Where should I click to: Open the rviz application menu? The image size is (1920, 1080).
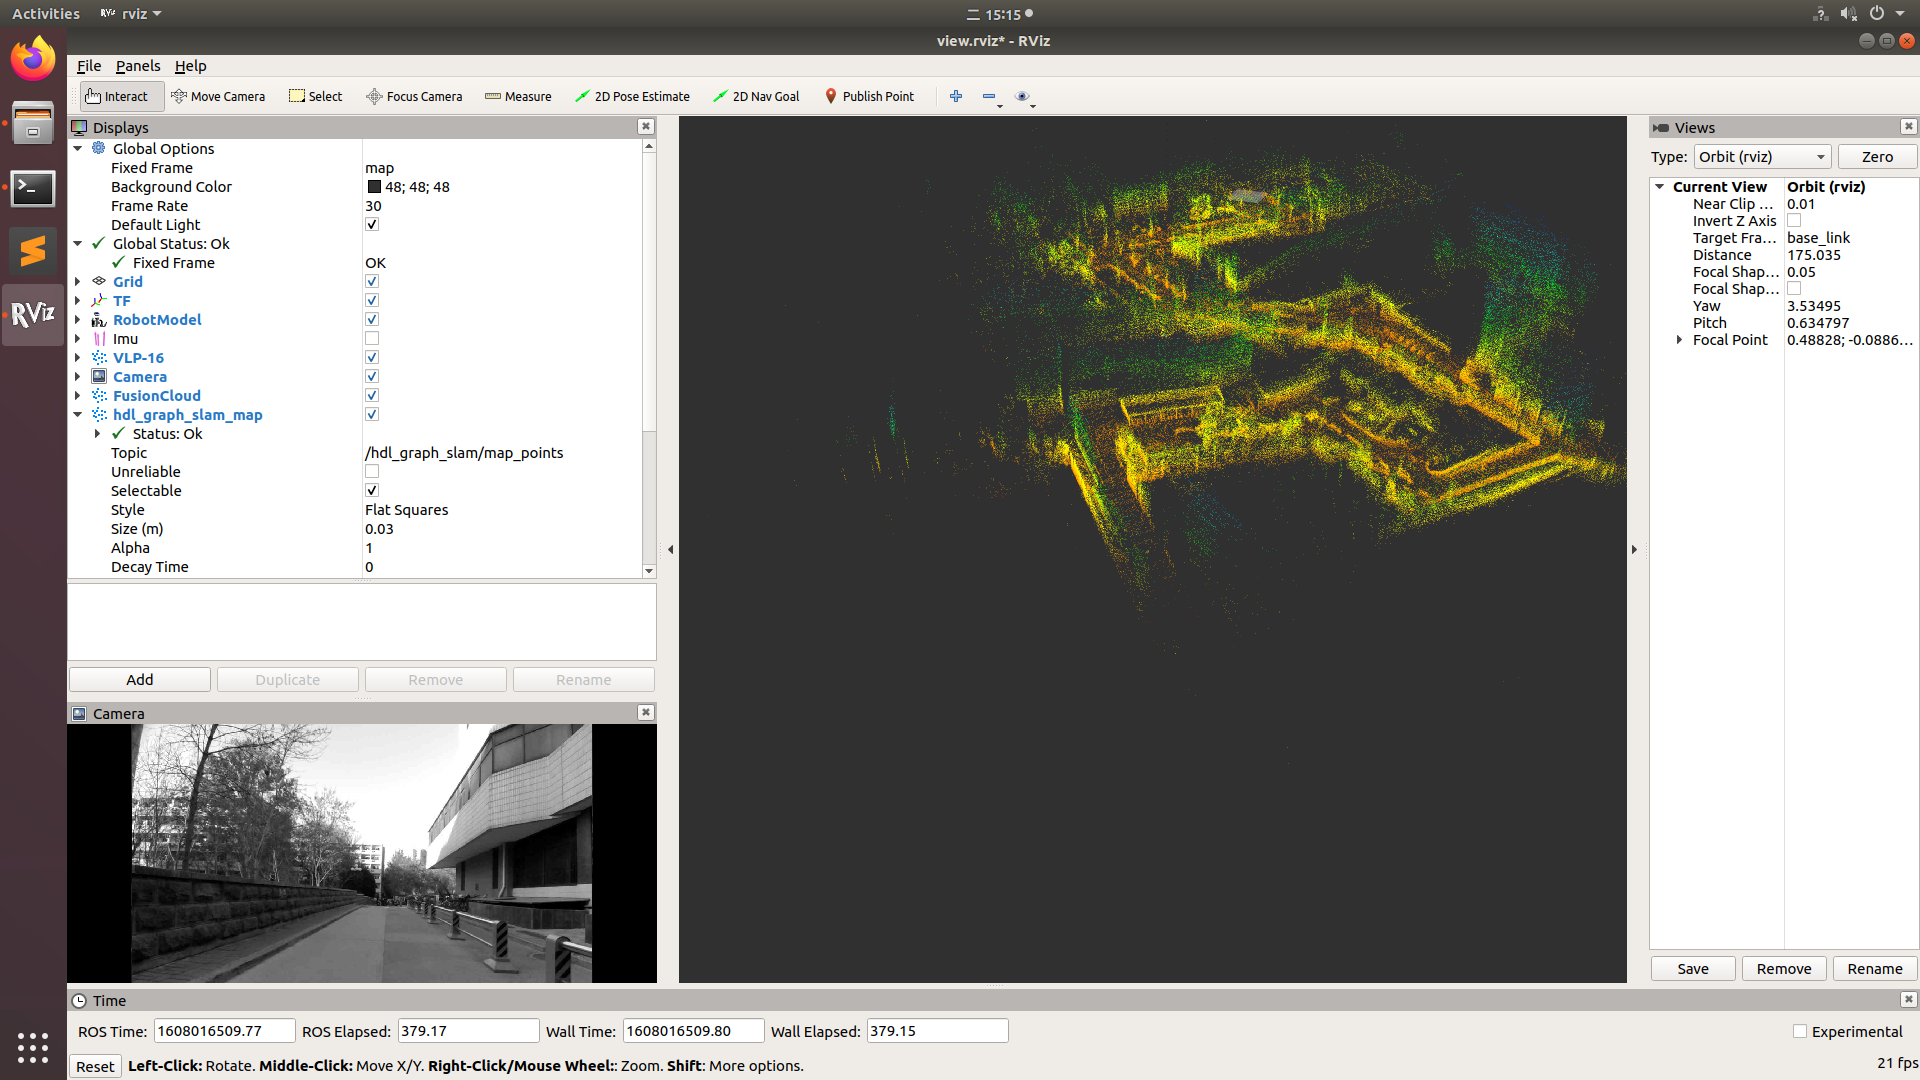(131, 14)
